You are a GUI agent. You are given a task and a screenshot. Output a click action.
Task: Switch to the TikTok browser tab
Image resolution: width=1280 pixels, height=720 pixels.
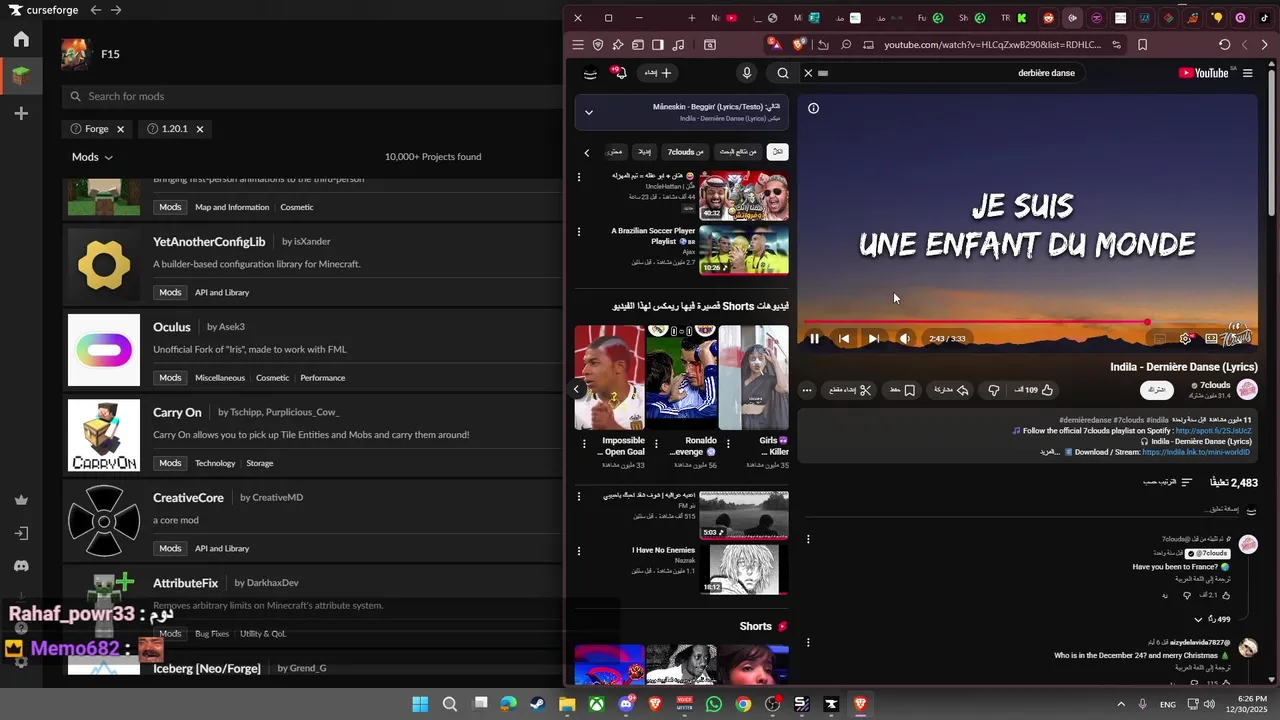point(1264,18)
